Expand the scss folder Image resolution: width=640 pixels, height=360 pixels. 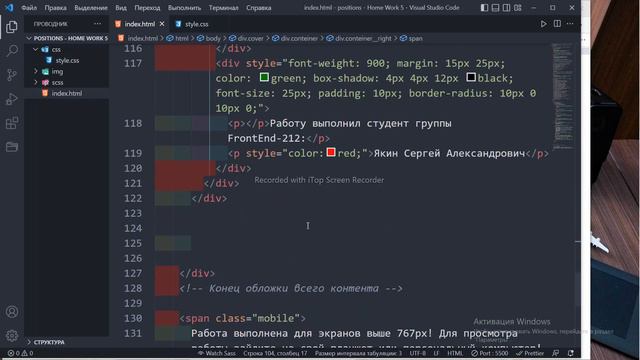[x=36, y=82]
